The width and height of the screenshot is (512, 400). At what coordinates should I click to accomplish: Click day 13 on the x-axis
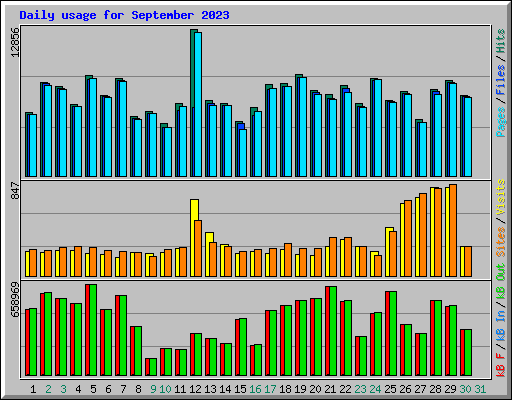coord(210,389)
